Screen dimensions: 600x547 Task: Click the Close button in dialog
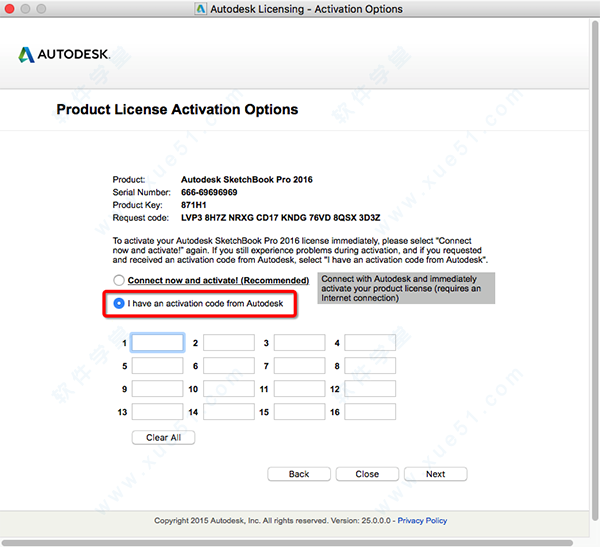pos(367,474)
